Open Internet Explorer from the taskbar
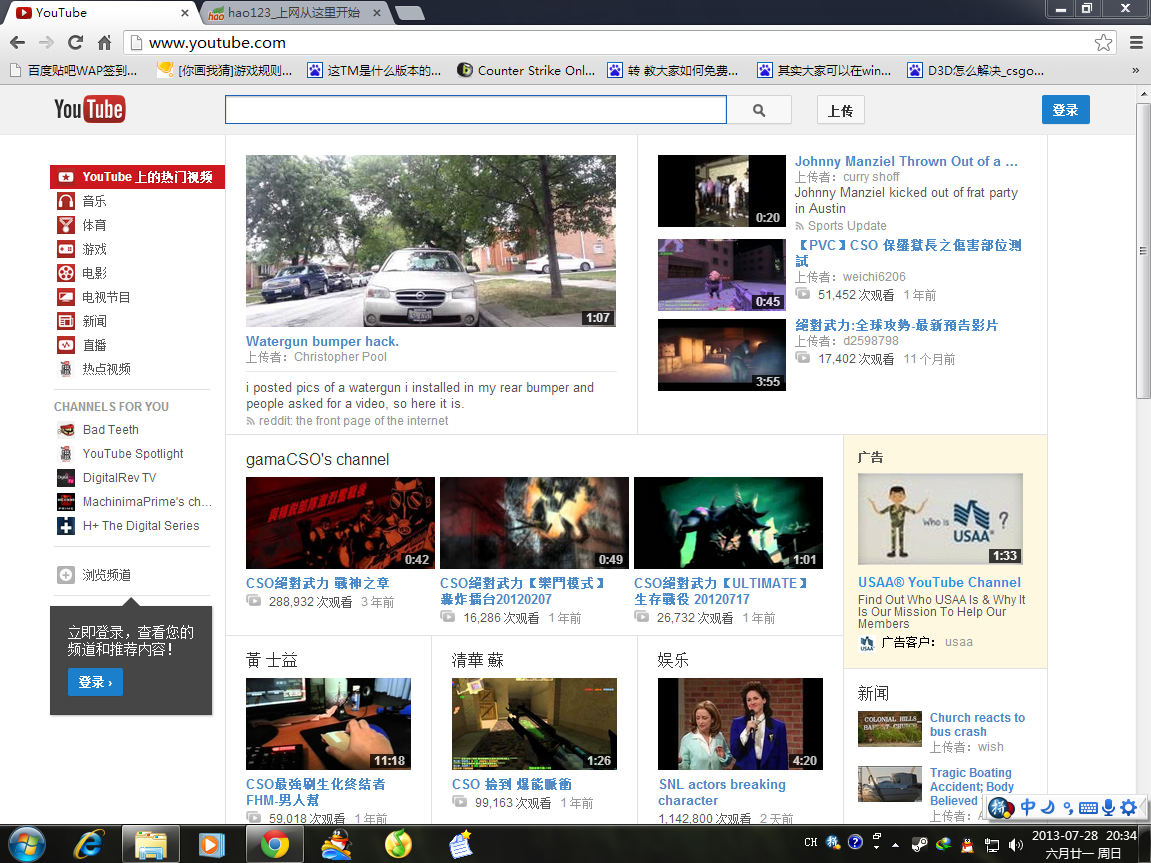Viewport: 1151px width, 863px height. point(89,845)
